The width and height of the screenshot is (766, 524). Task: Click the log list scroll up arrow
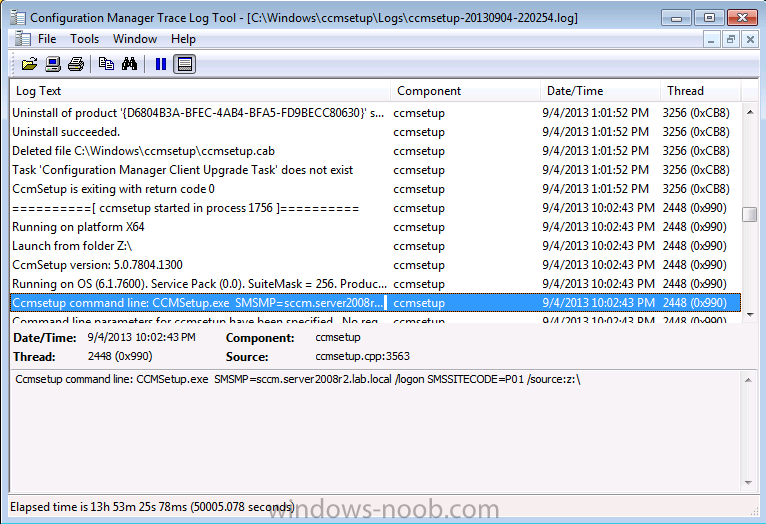[750, 112]
